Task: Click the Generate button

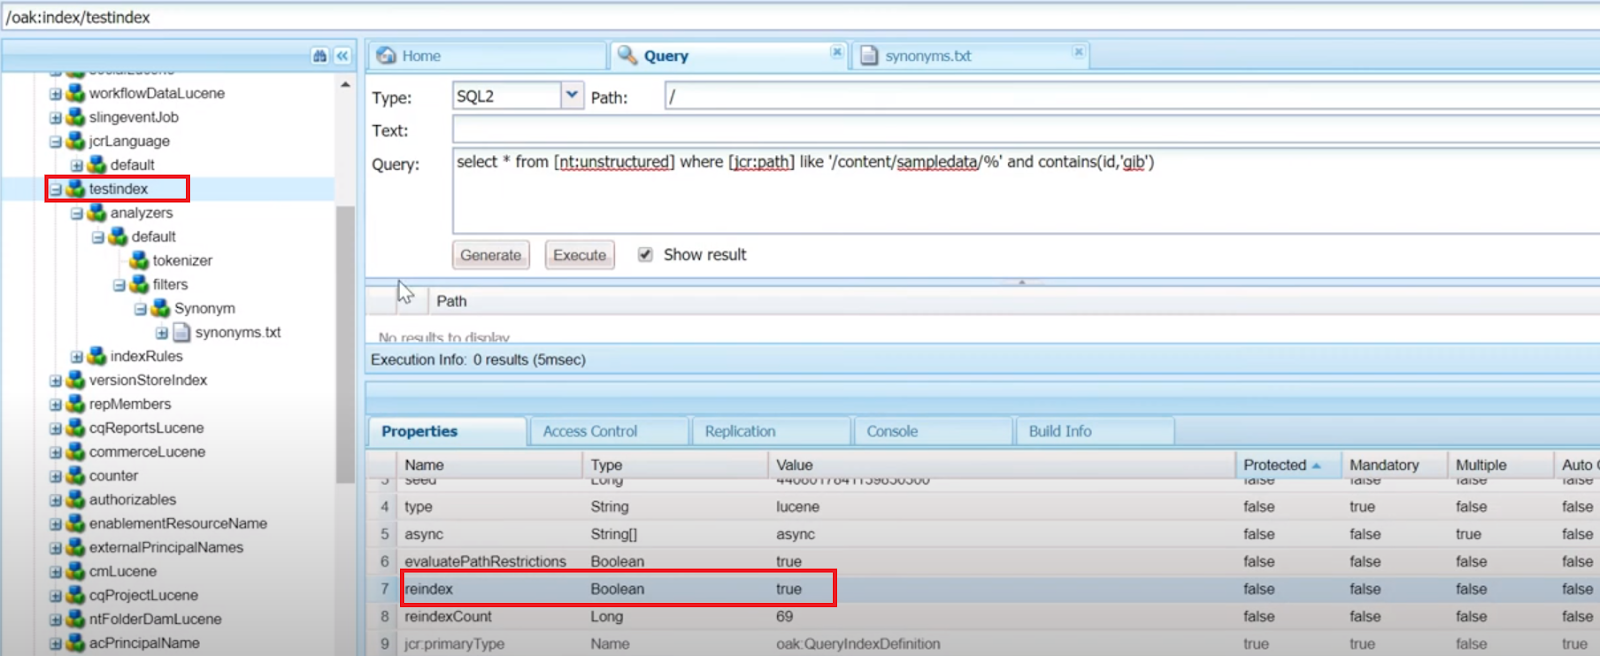Action: [491, 255]
